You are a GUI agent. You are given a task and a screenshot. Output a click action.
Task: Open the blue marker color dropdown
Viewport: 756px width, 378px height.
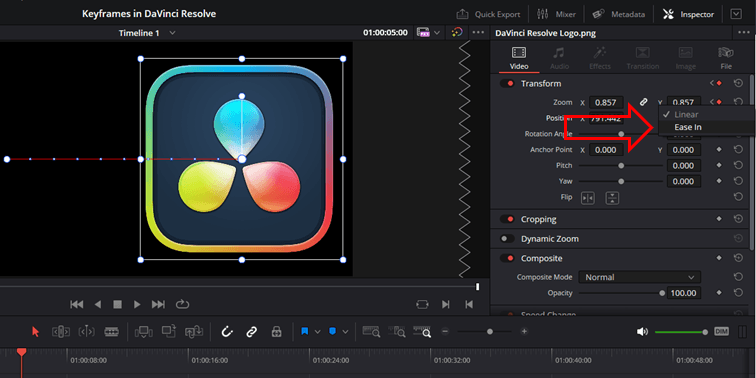click(x=345, y=332)
